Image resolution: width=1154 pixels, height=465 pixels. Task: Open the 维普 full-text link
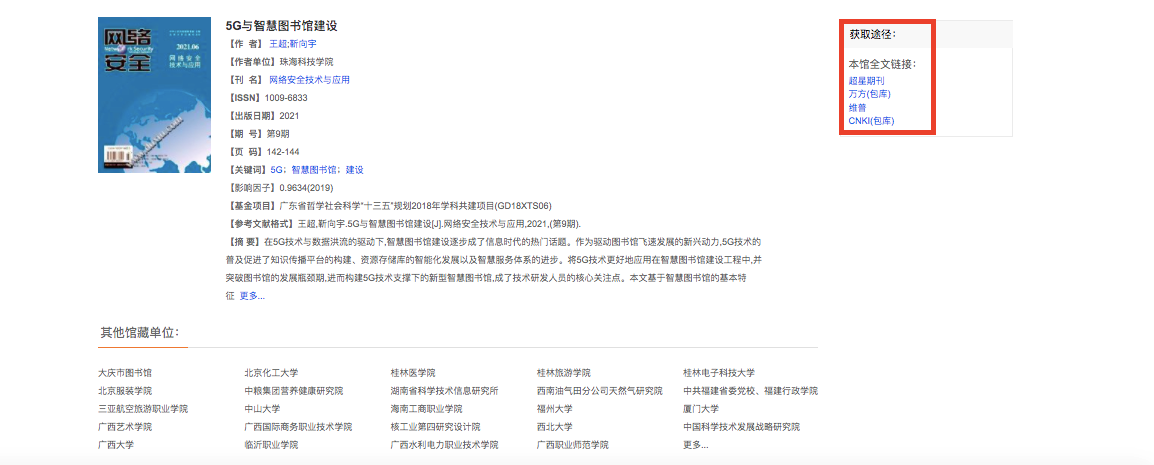tap(857, 107)
